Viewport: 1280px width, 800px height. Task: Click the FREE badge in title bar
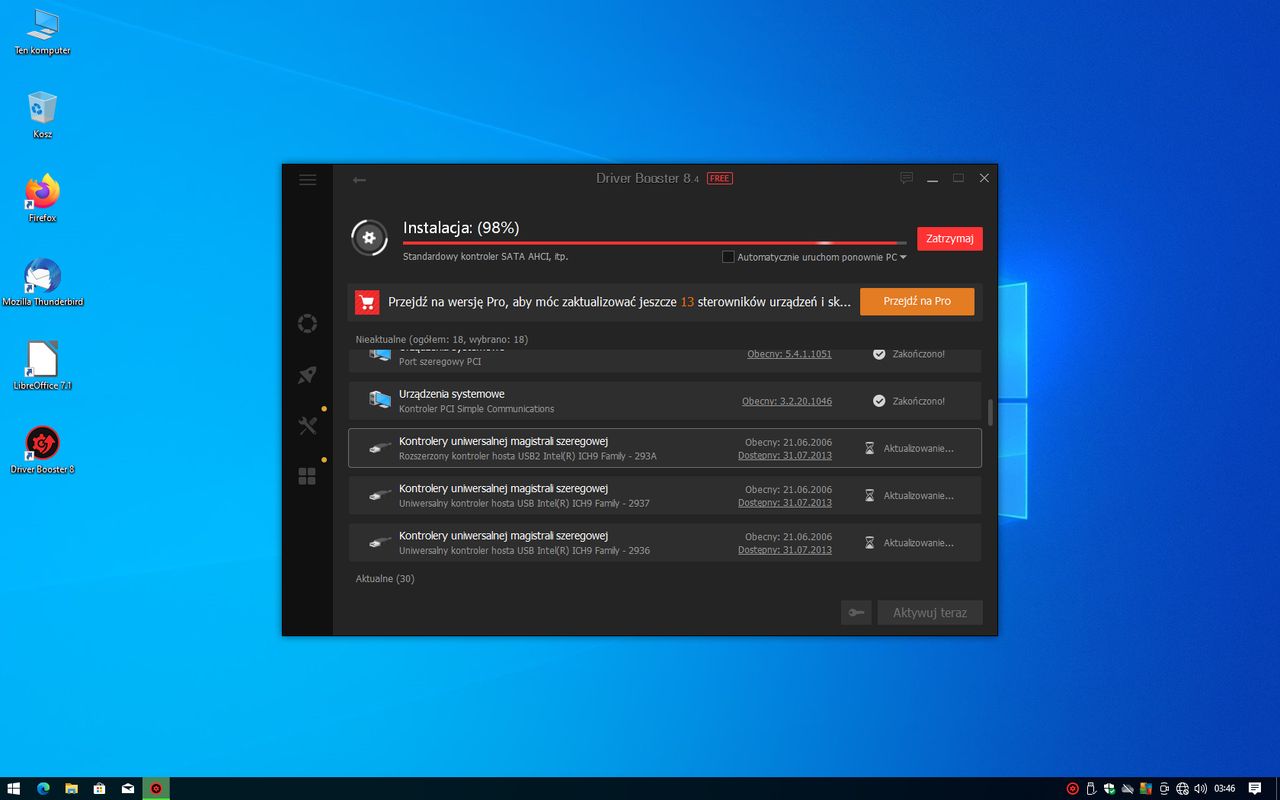point(719,179)
